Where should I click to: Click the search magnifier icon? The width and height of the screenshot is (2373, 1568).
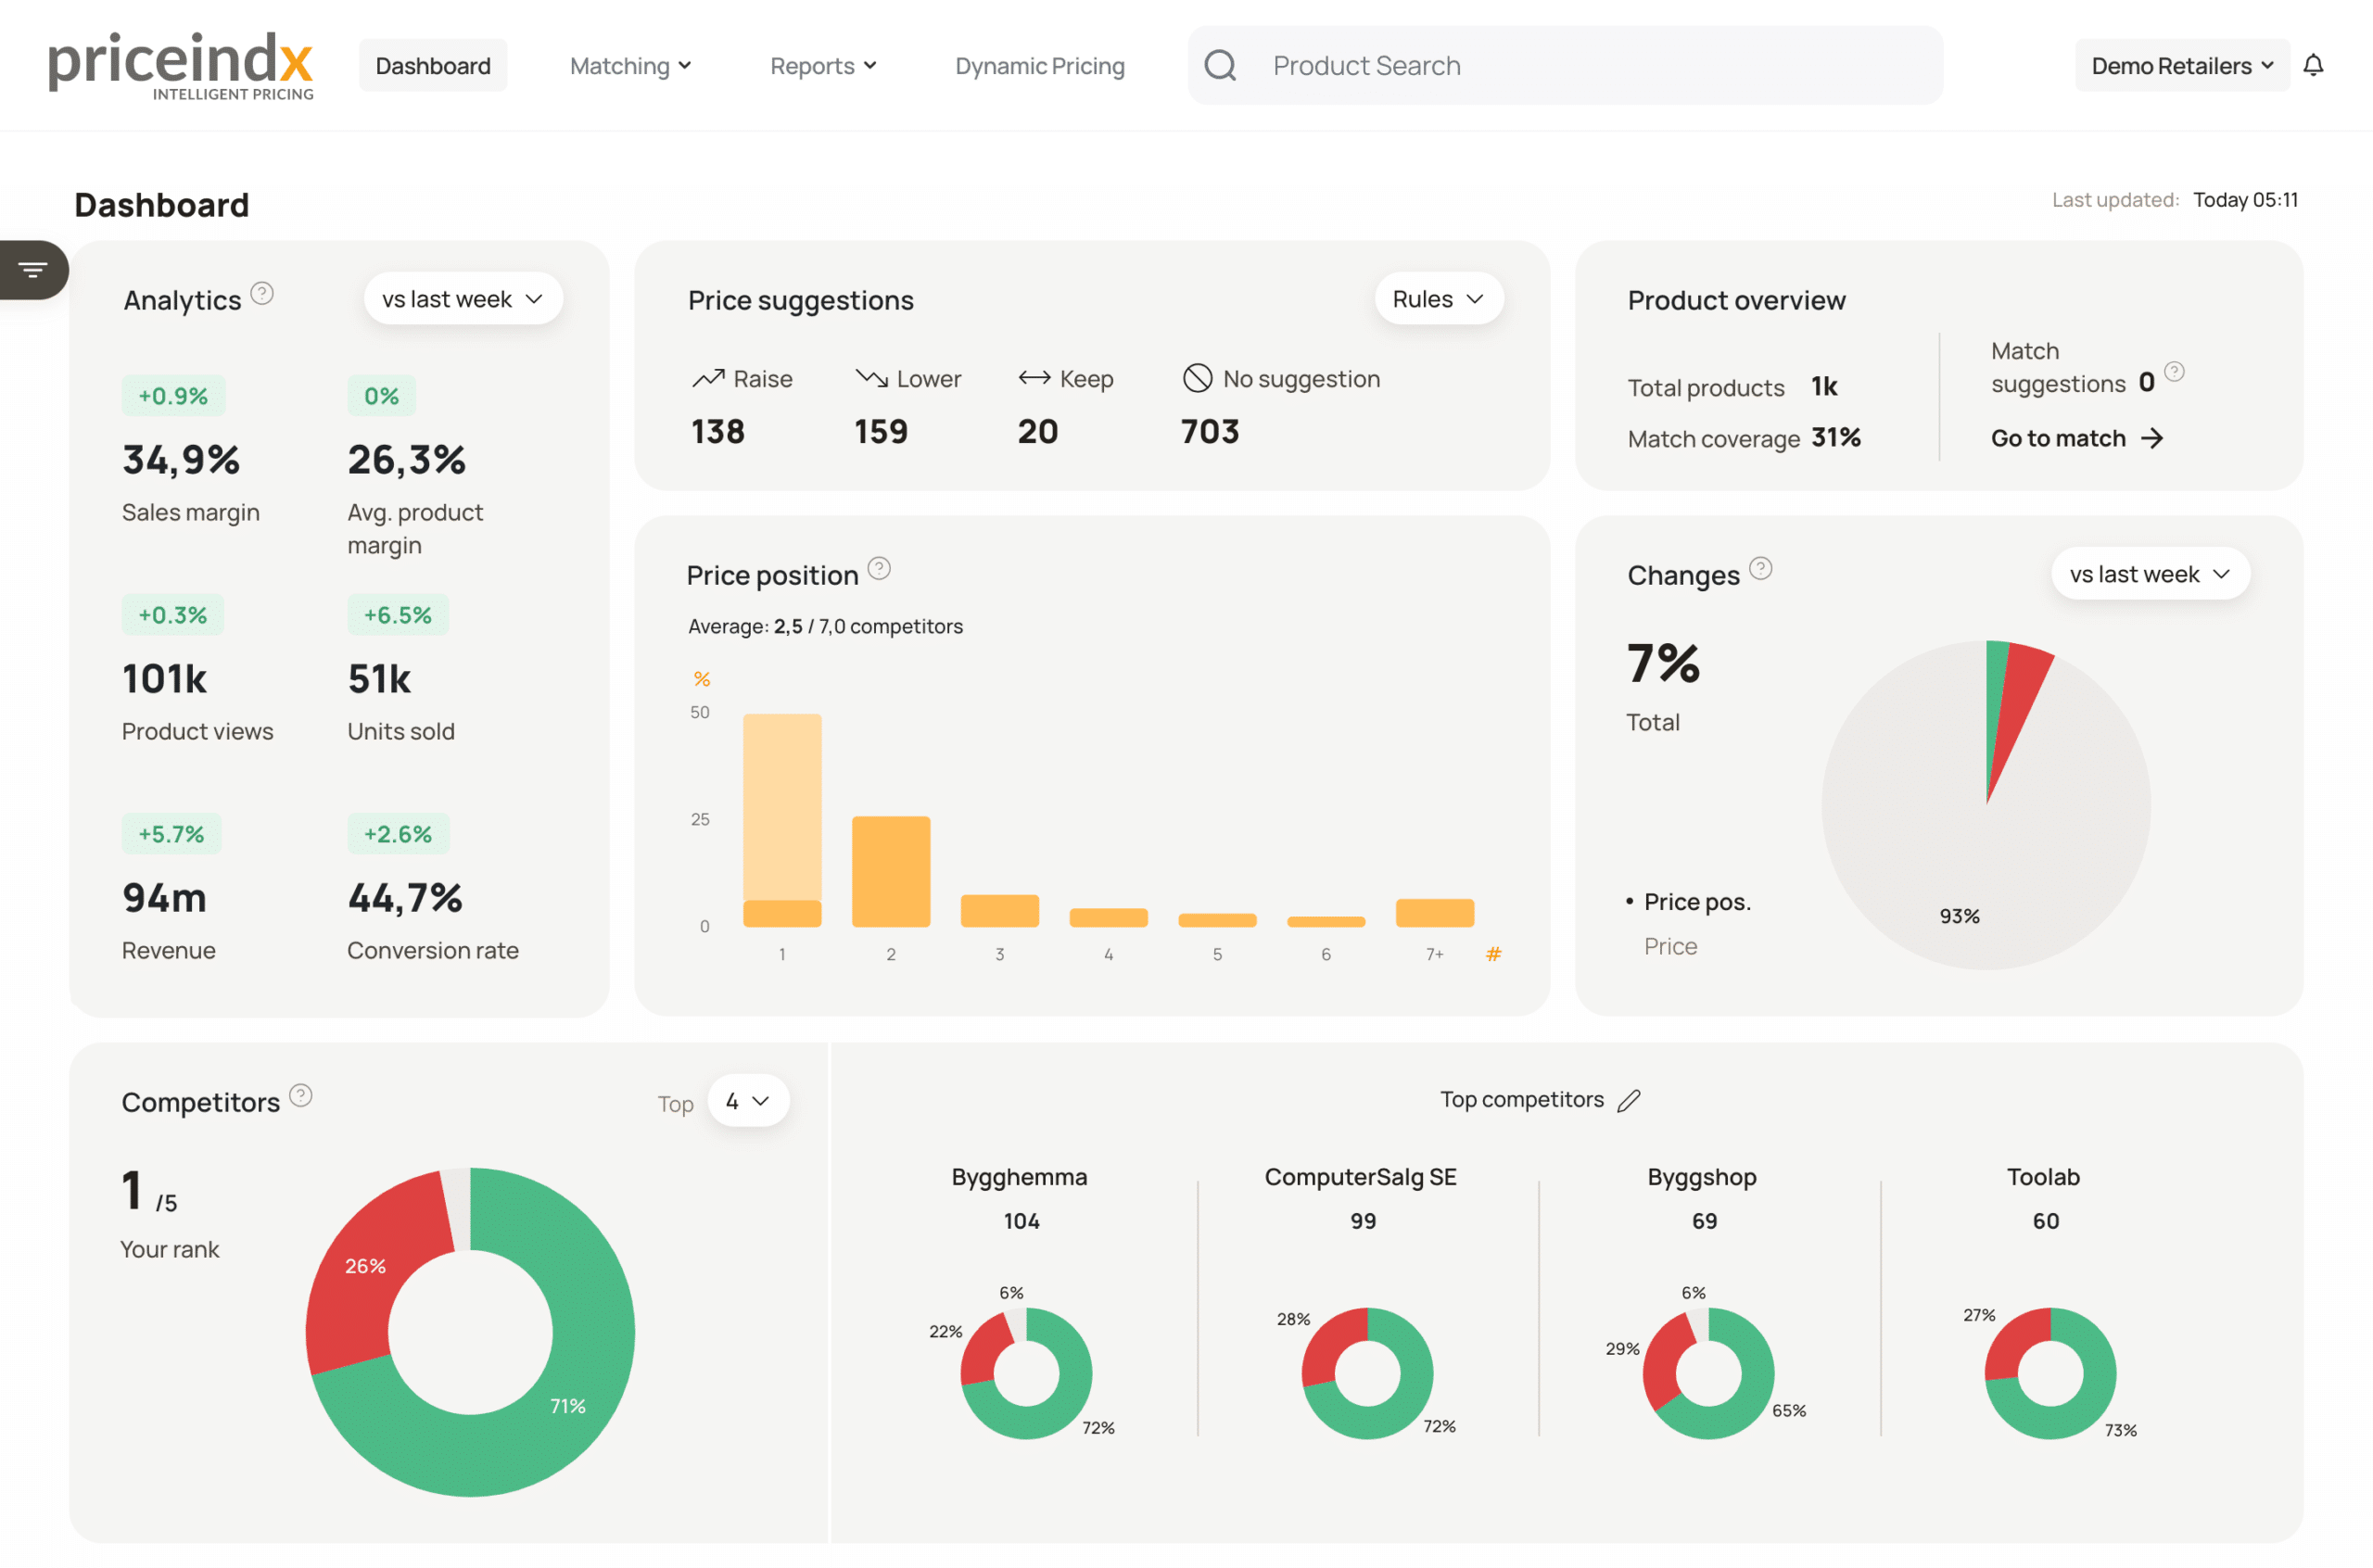[1220, 66]
